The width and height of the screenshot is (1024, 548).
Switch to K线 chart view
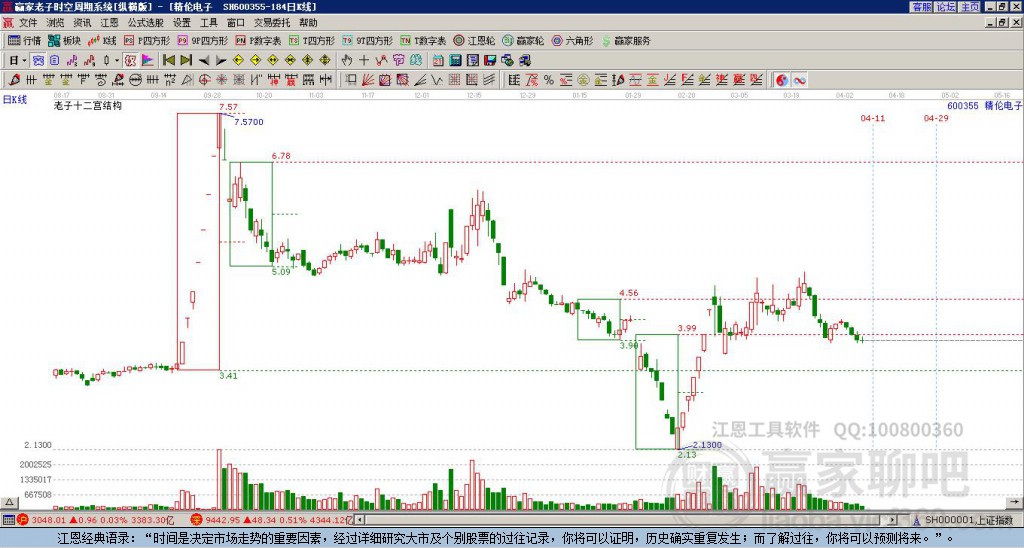pos(103,40)
